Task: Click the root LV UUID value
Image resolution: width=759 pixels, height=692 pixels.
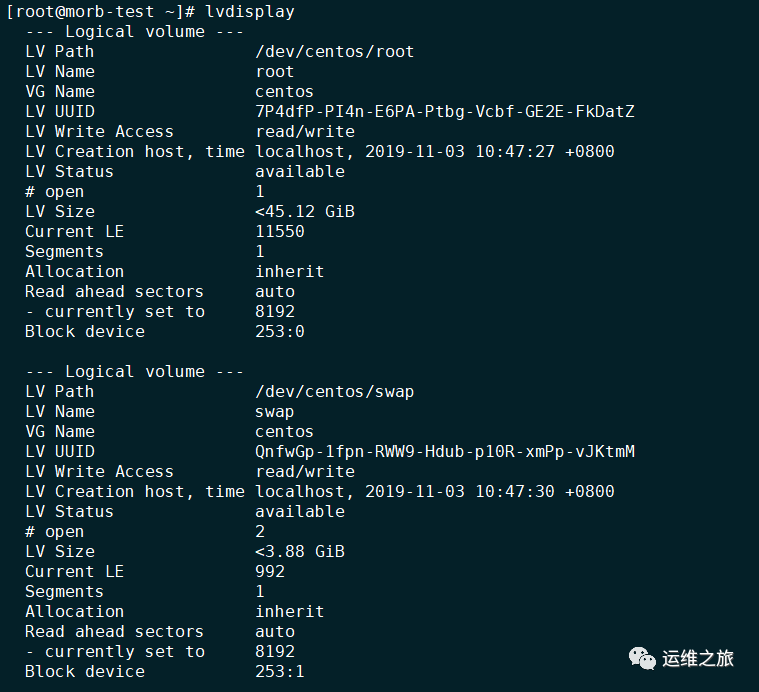Action: coord(445,112)
